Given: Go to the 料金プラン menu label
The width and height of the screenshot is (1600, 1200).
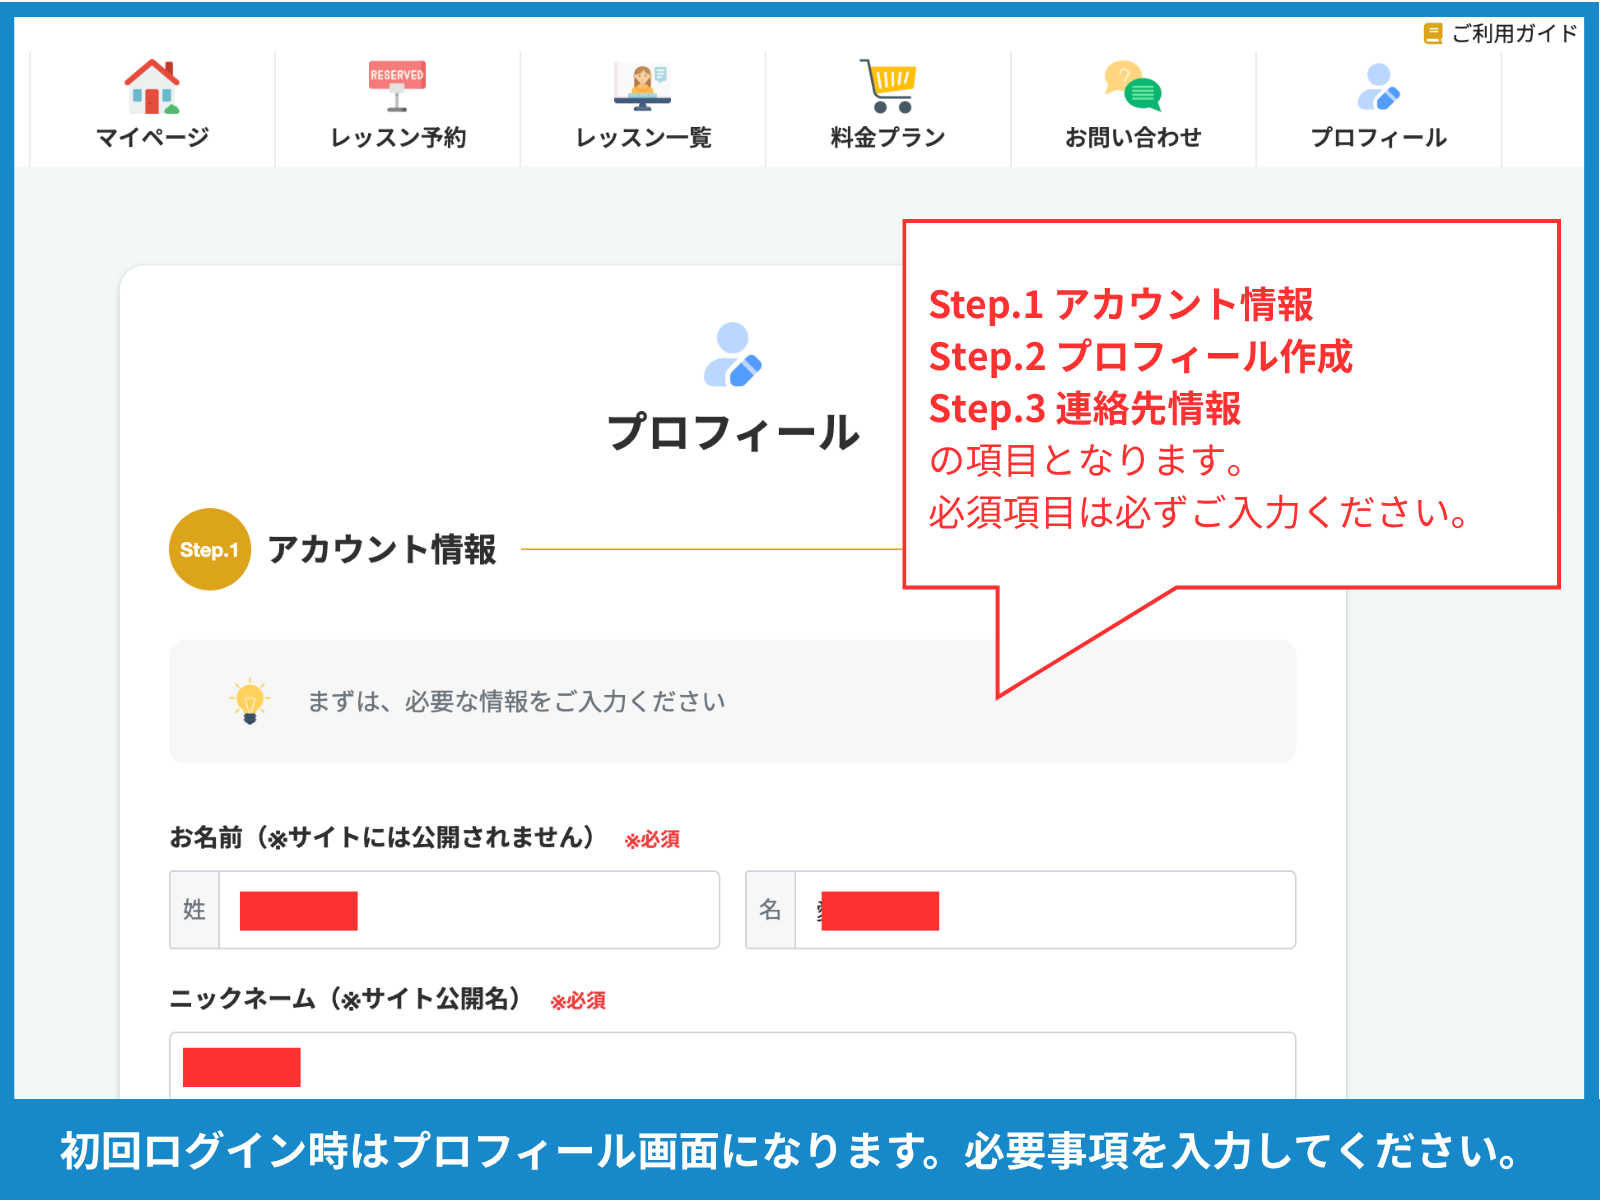Looking at the screenshot, I should click(888, 137).
